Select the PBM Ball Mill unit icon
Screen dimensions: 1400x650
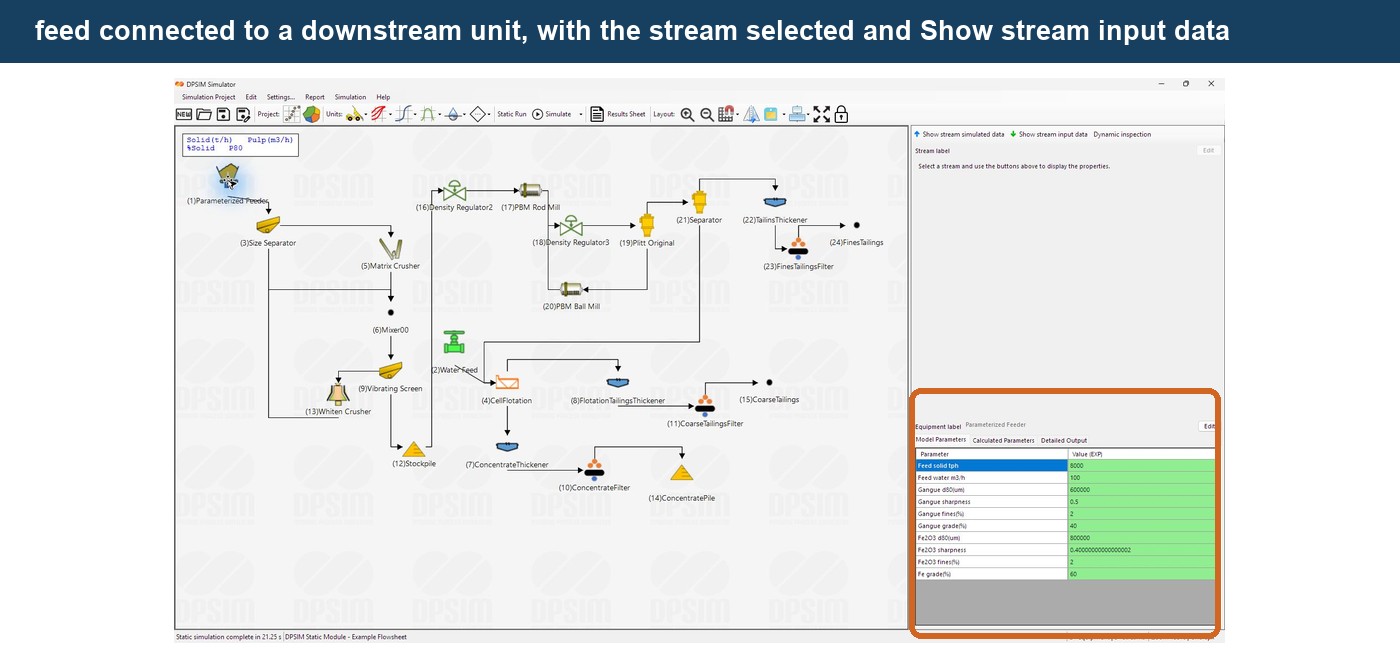571,289
